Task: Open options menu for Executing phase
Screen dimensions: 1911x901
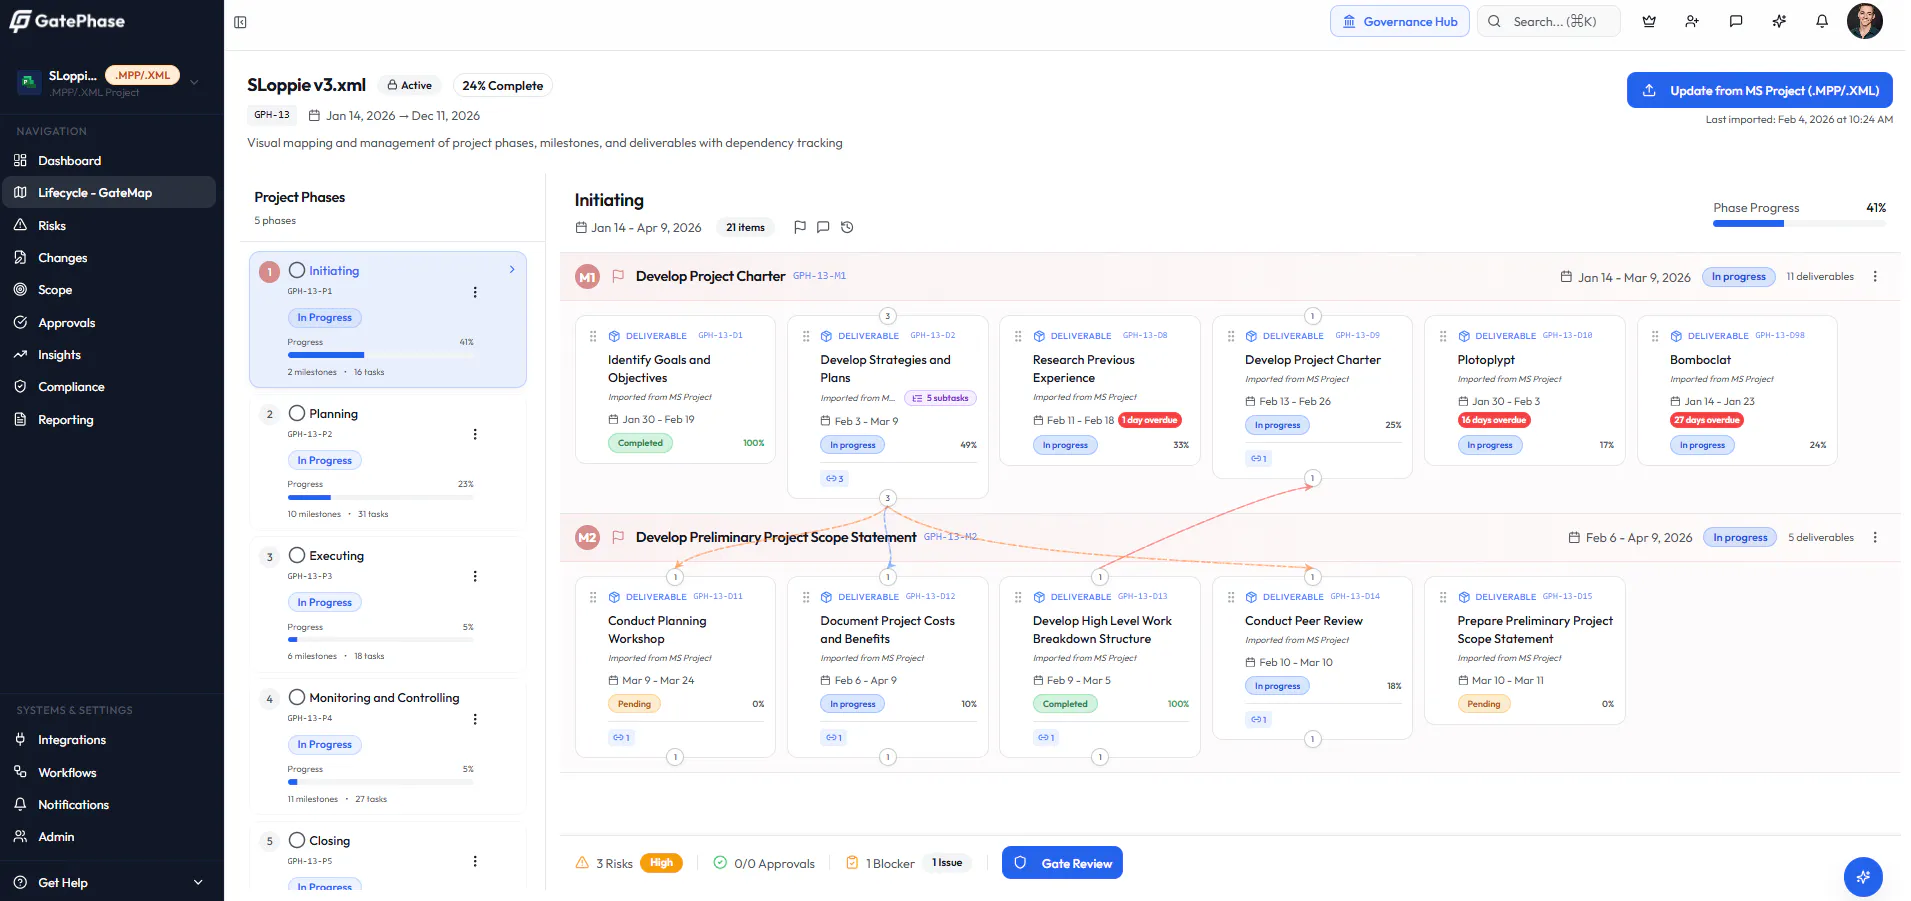Action: click(x=475, y=576)
